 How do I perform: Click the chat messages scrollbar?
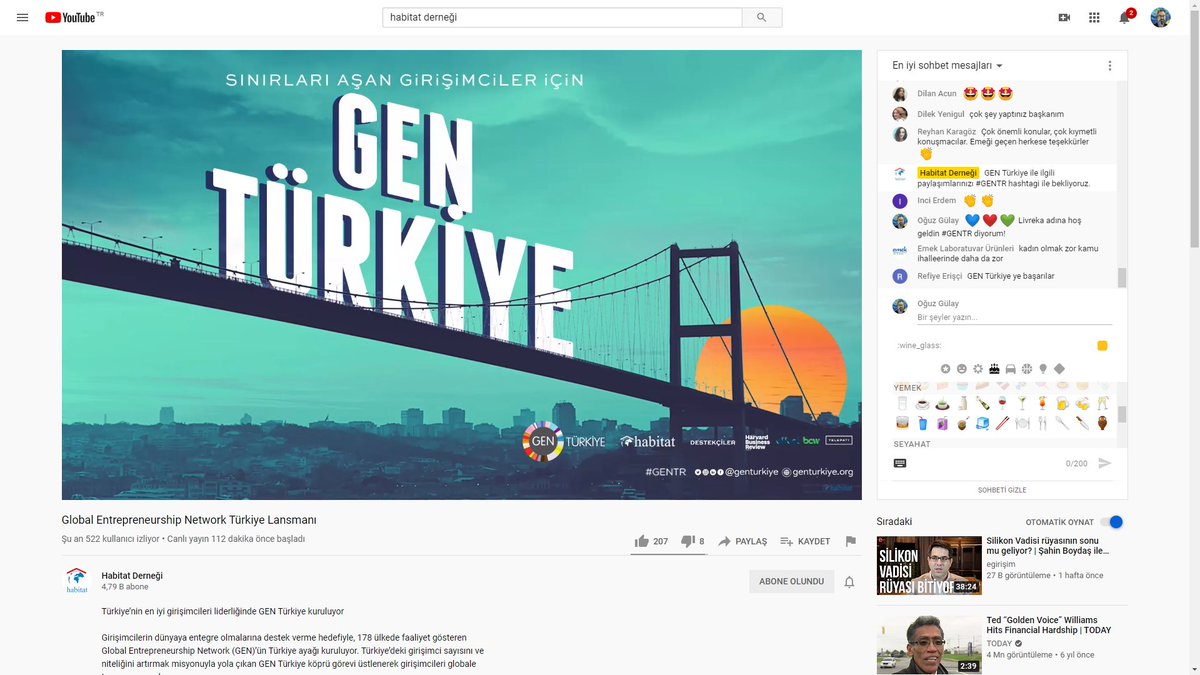click(1122, 276)
